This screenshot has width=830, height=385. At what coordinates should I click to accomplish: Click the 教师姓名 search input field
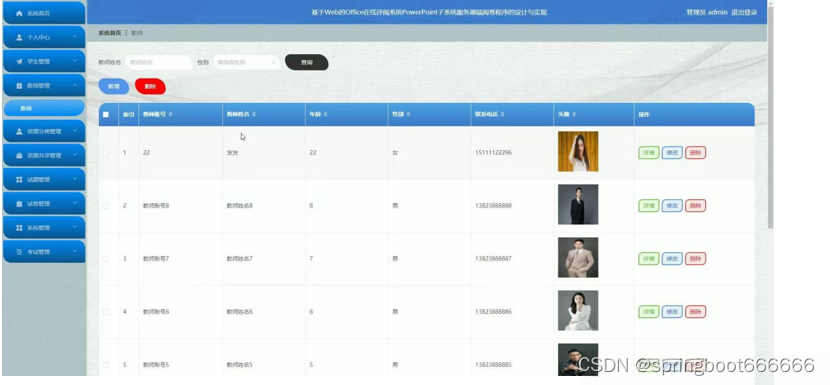pyautogui.click(x=159, y=62)
